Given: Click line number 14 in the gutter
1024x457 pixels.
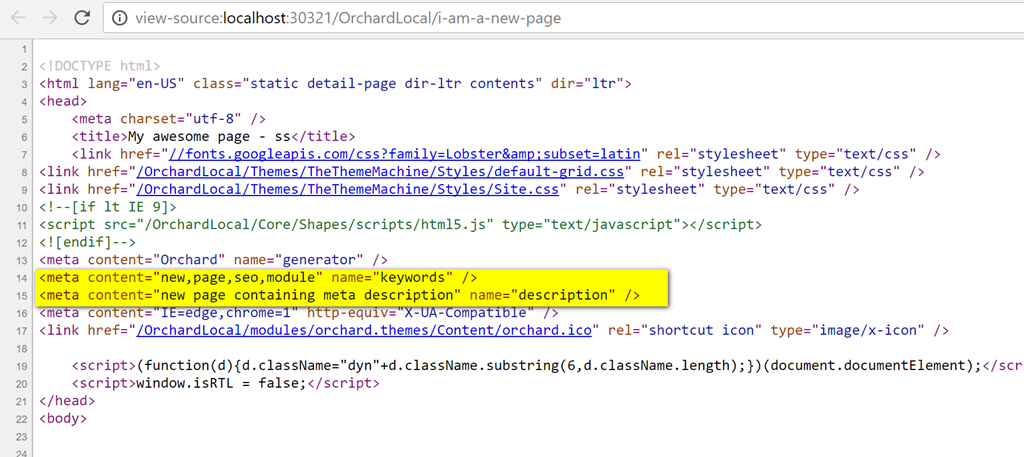Looking at the screenshot, I should pos(22,276).
